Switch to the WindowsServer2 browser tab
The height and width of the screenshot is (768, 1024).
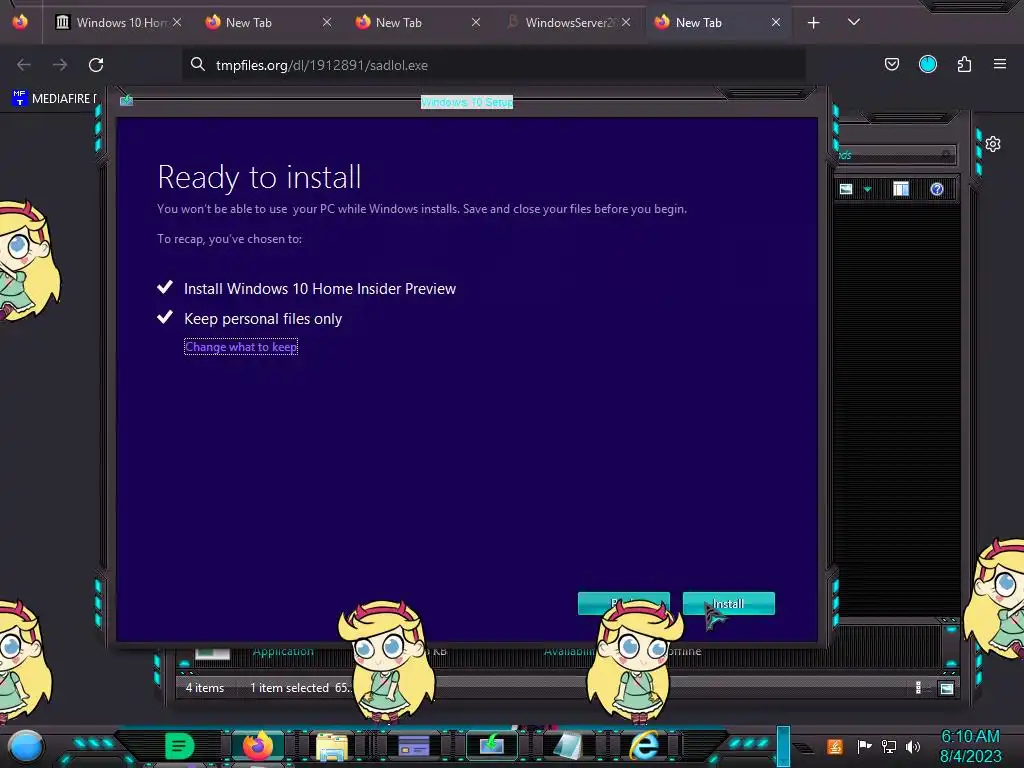coord(568,22)
